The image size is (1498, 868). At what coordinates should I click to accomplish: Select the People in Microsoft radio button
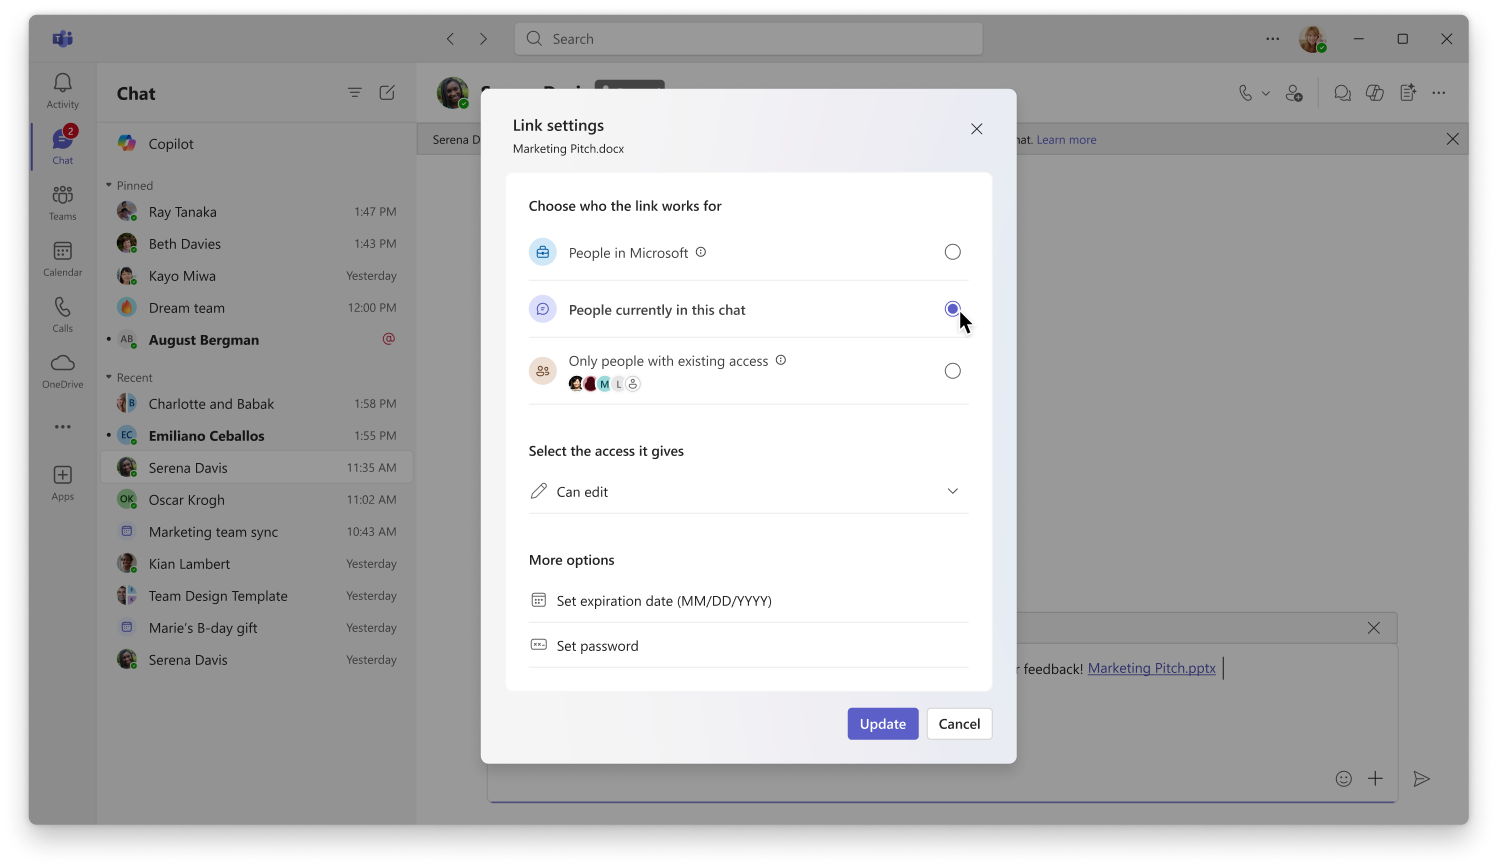(x=952, y=251)
